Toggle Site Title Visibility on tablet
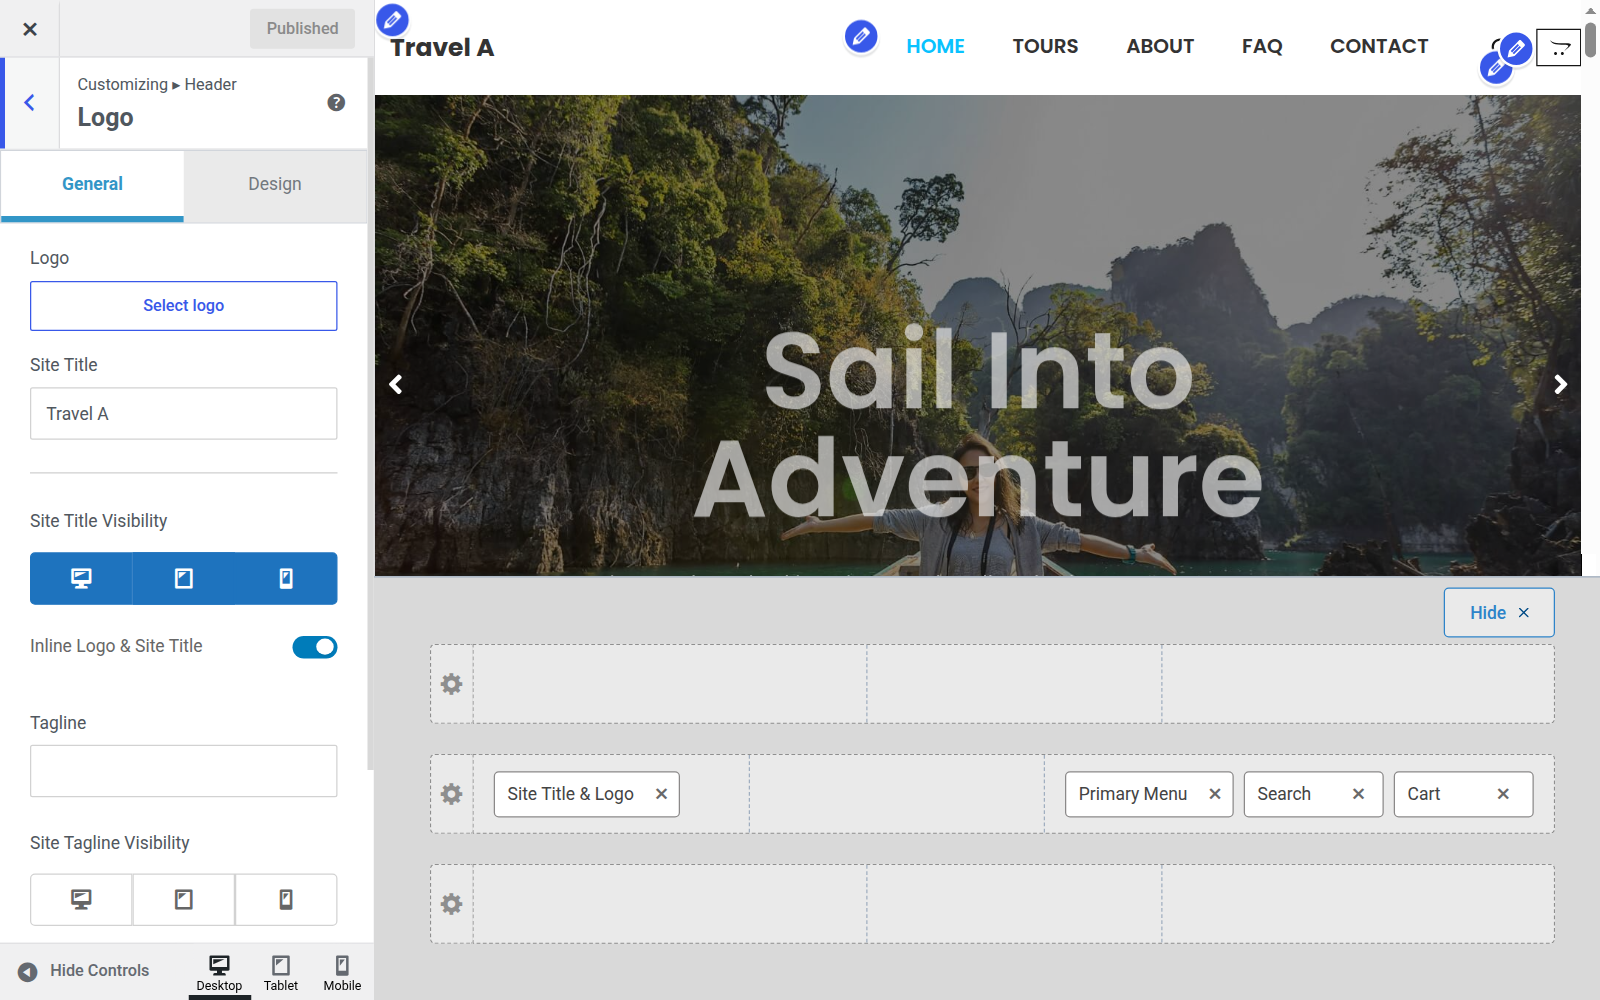 [184, 578]
